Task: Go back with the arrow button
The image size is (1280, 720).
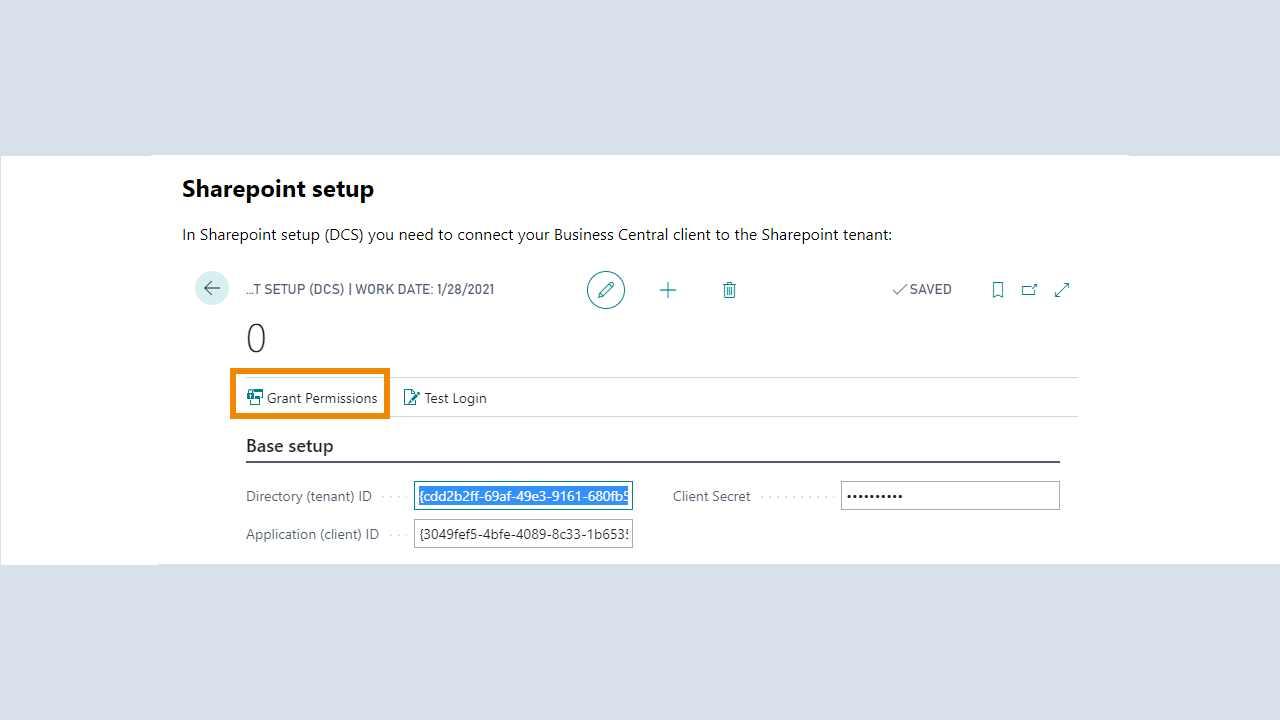Action: tap(212, 288)
